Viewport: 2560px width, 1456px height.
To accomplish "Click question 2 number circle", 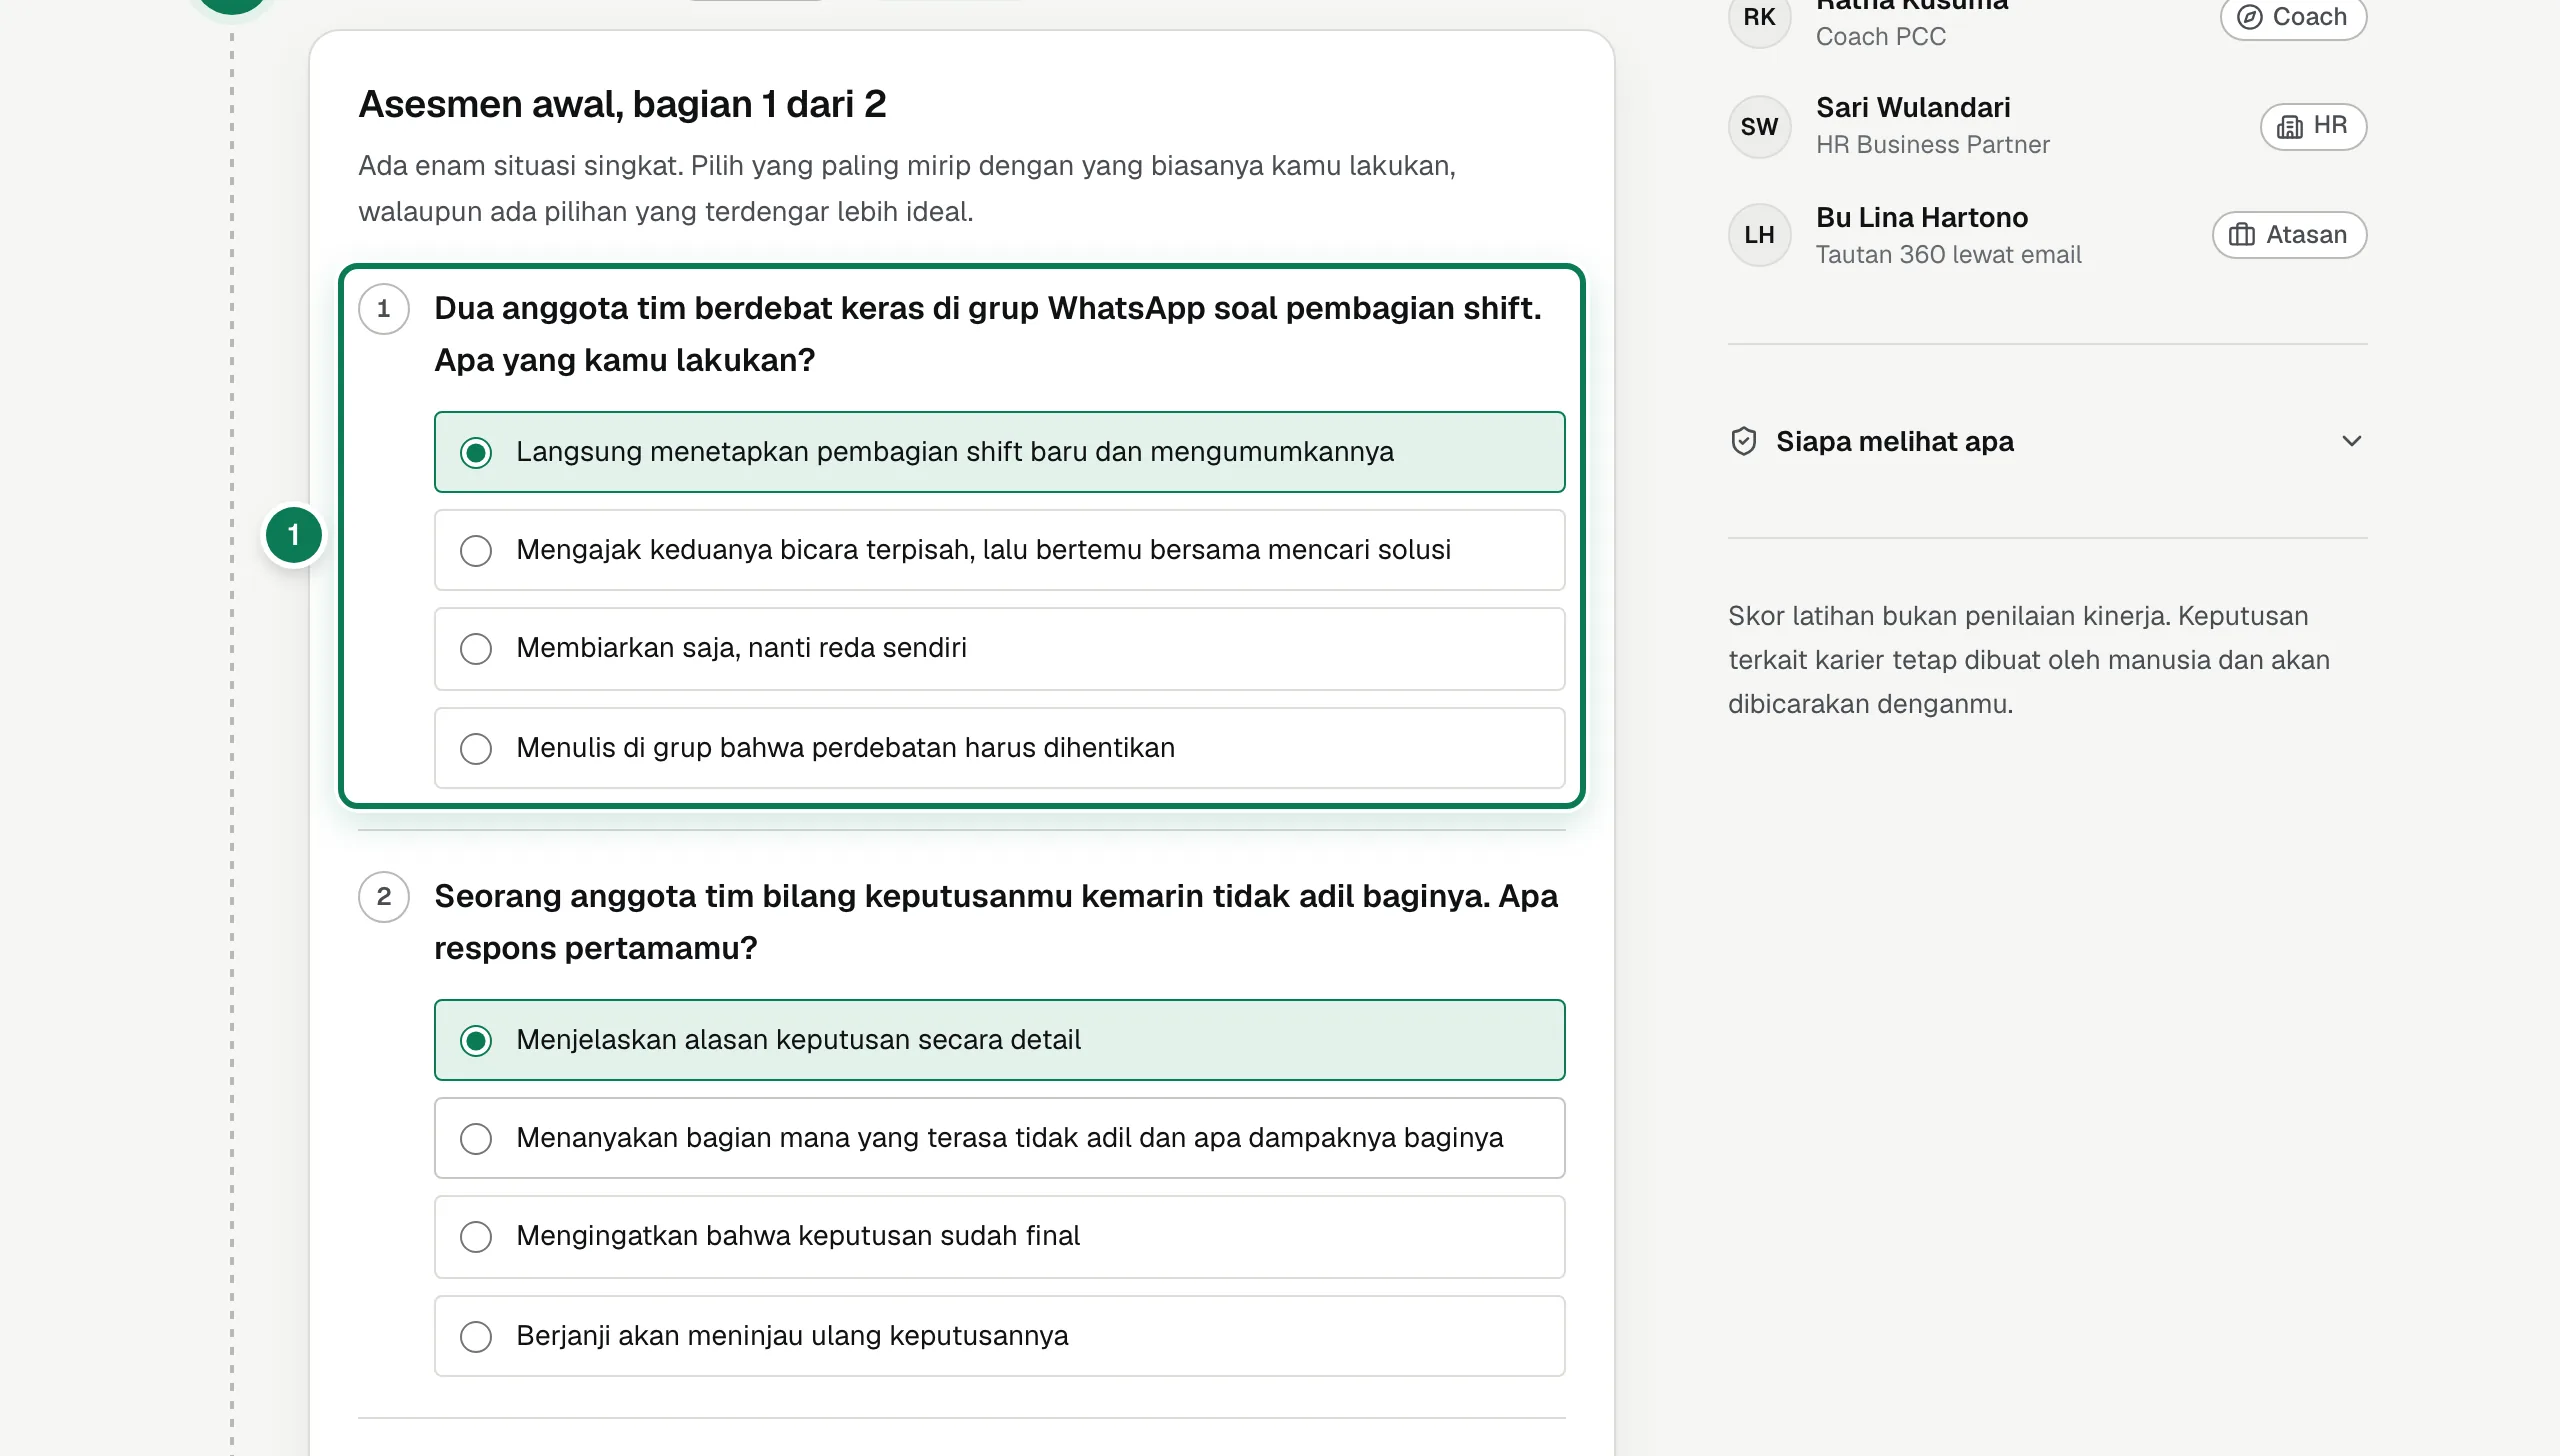I will pyautogui.click(x=384, y=896).
